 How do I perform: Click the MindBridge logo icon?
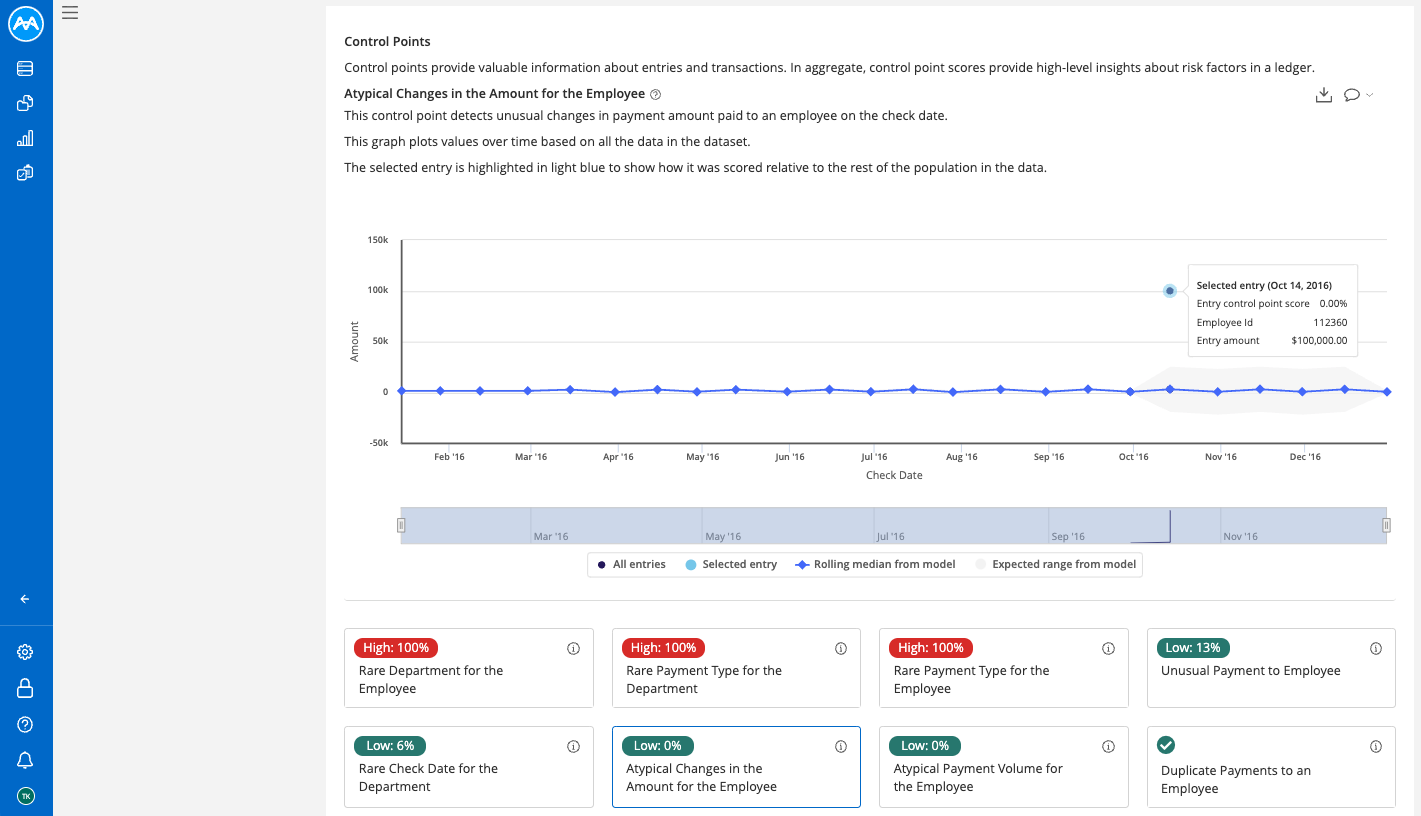(x=25, y=24)
